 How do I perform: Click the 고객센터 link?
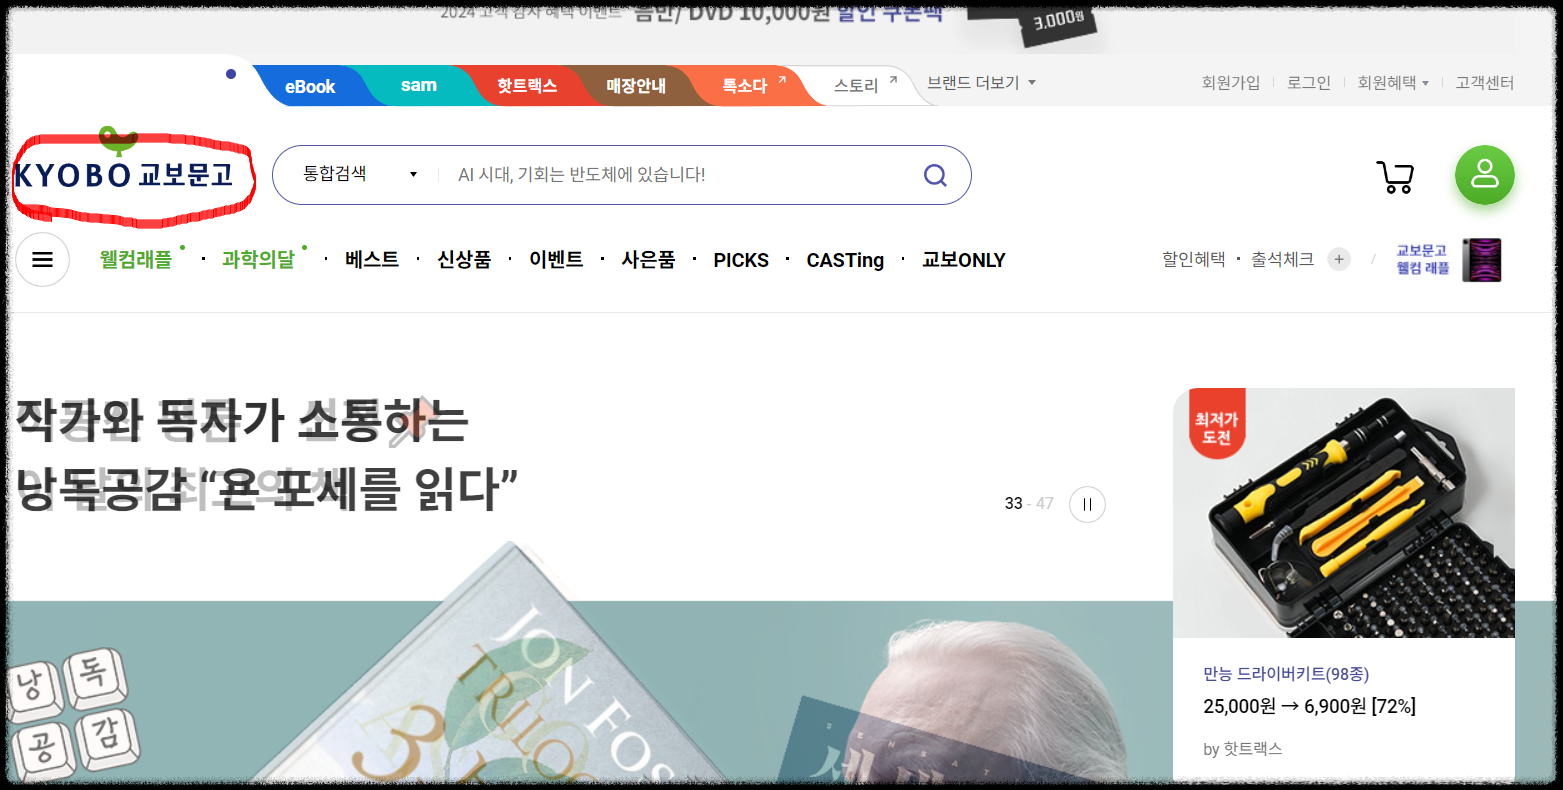tap(1484, 83)
